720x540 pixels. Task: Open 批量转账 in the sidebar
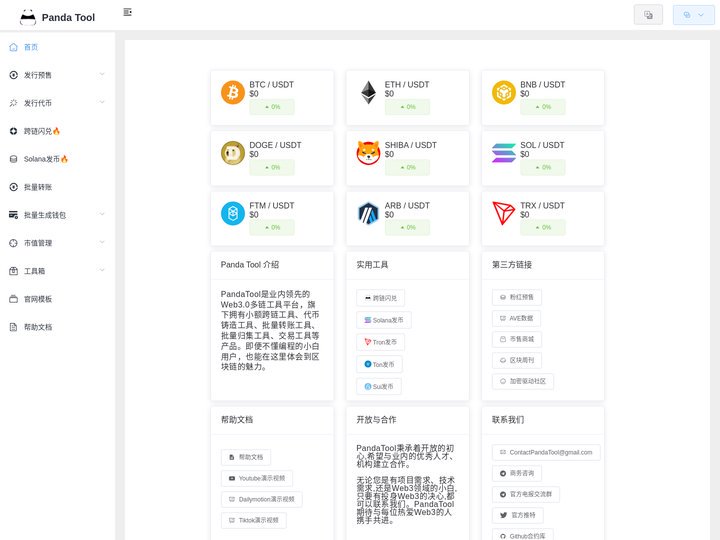click(57, 187)
